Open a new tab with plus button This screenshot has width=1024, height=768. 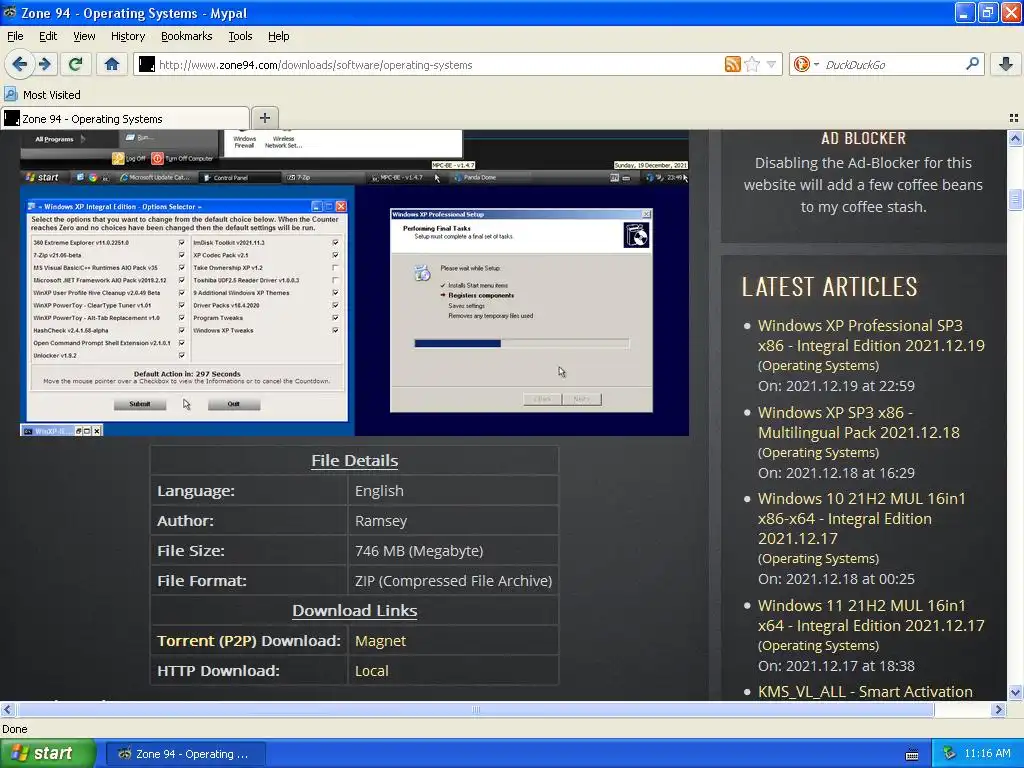pyautogui.click(x=264, y=118)
